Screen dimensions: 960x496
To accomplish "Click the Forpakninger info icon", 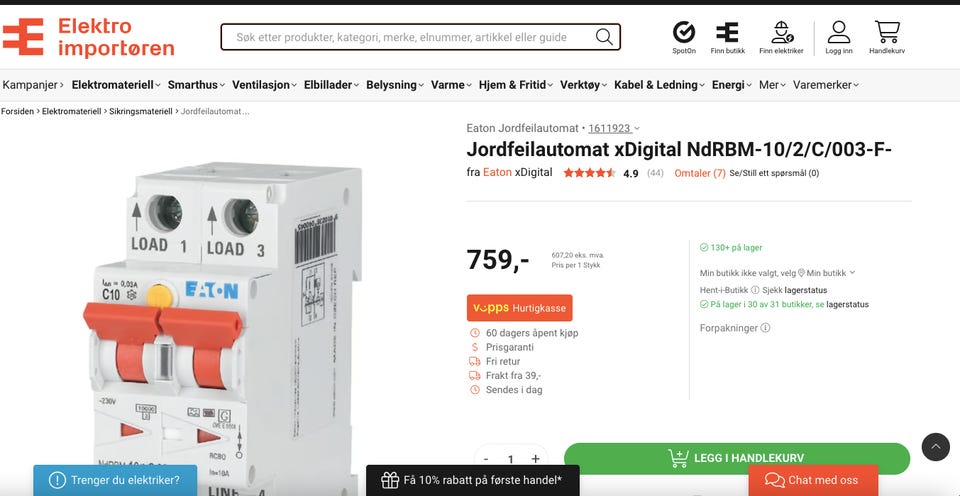I will [x=765, y=328].
